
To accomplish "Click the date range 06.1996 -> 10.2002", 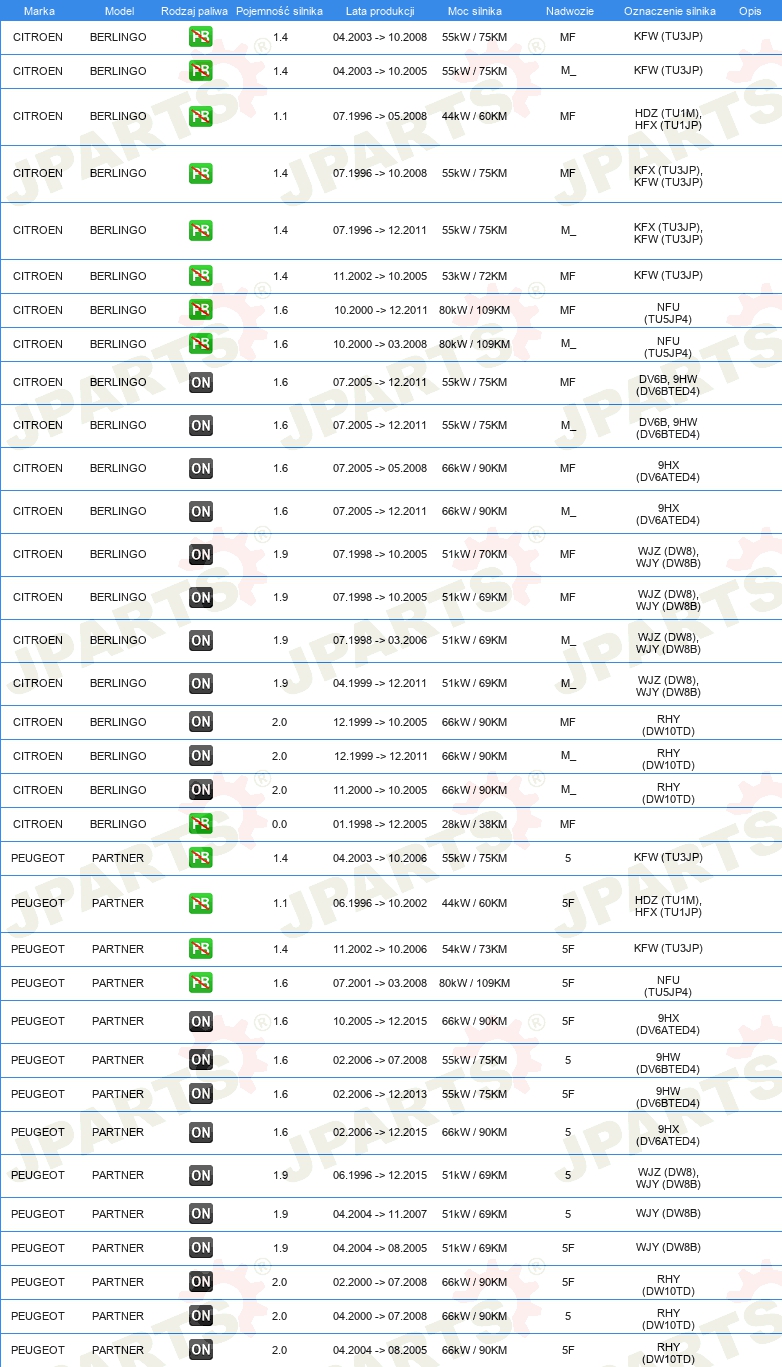I will click(380, 903).
